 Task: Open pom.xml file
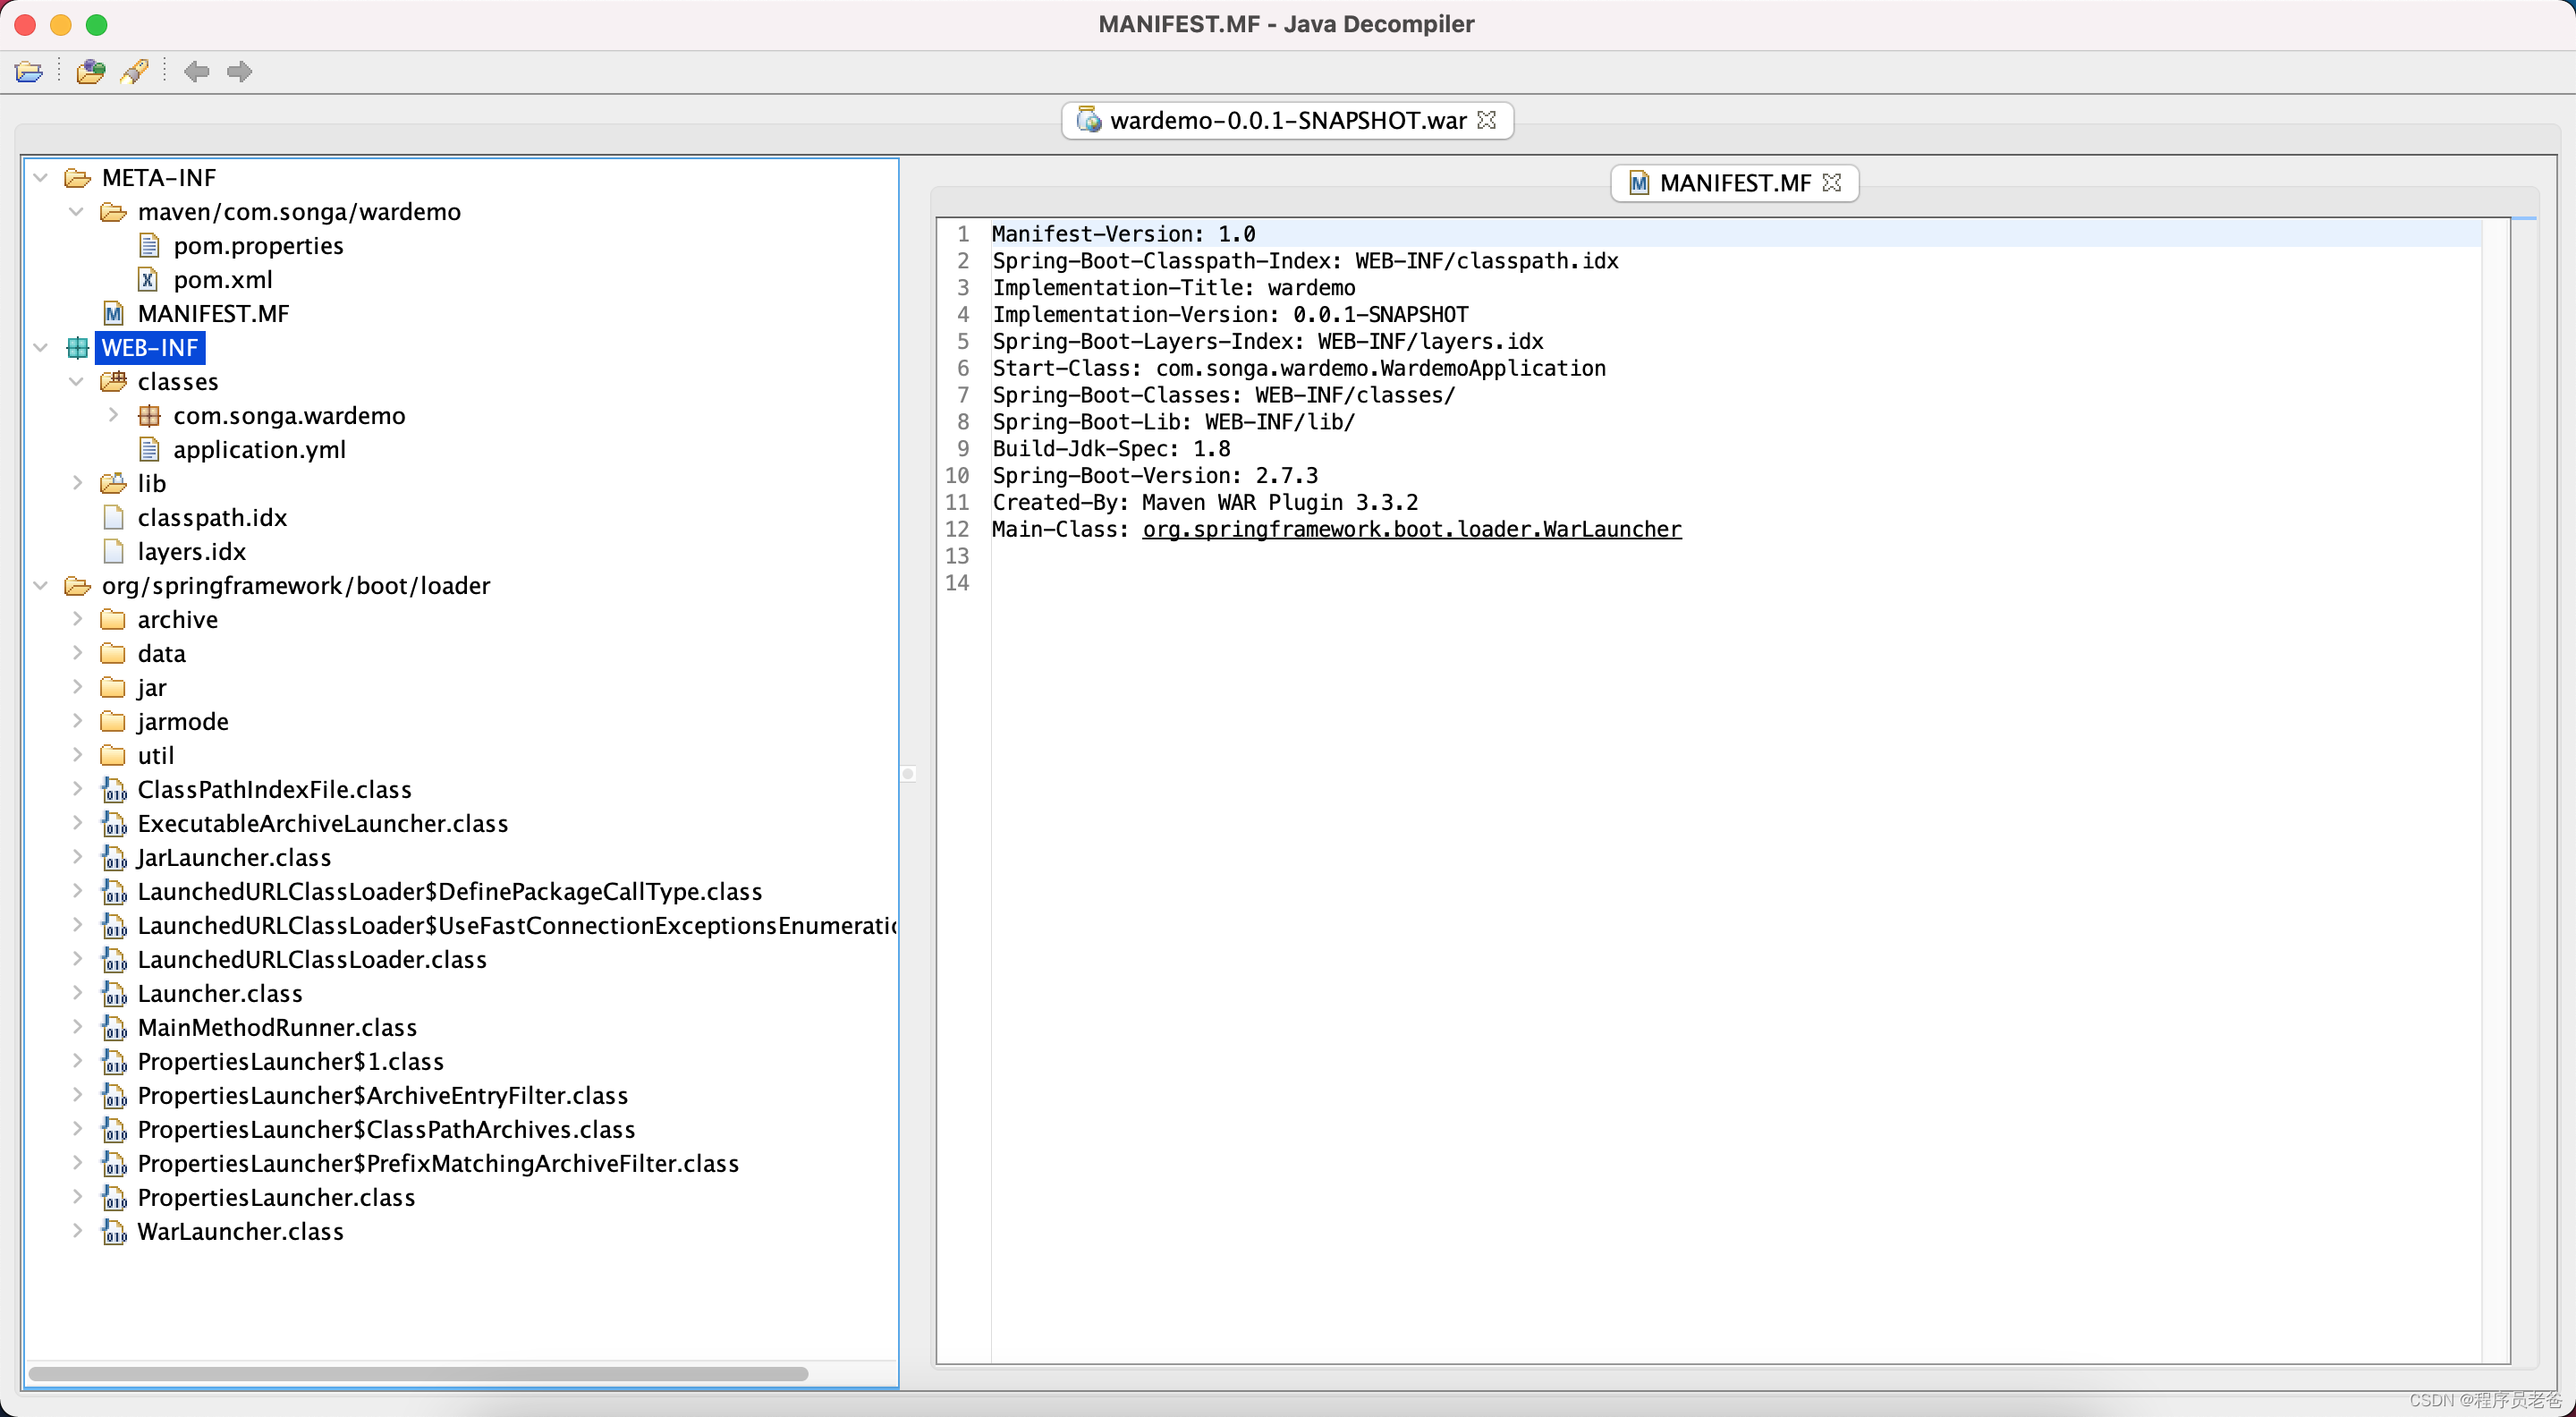coord(223,280)
